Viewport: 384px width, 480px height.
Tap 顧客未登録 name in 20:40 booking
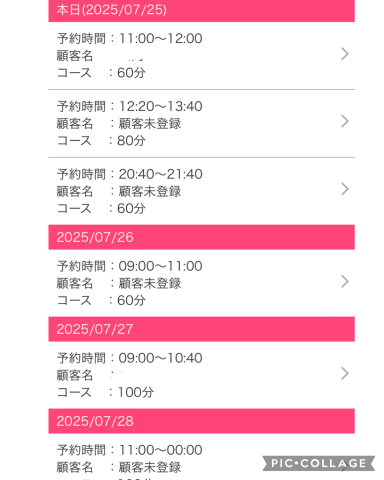pos(150,191)
